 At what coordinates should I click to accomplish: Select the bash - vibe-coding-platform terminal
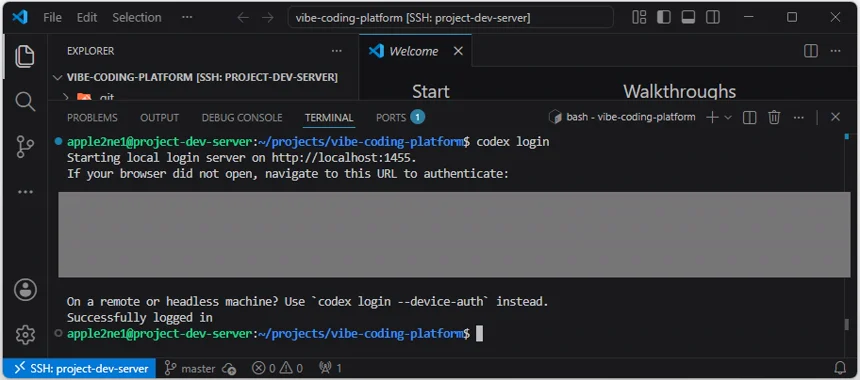click(x=622, y=117)
